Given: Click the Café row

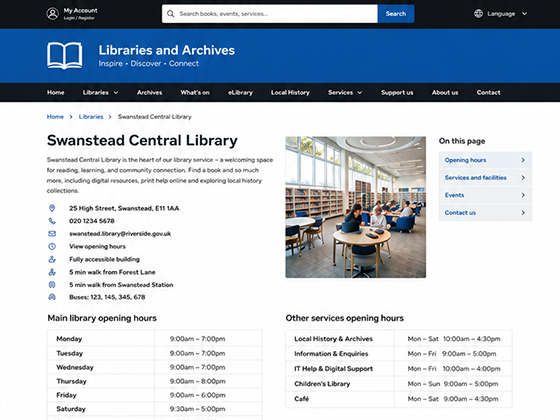Looking at the screenshot, I should [399, 399].
